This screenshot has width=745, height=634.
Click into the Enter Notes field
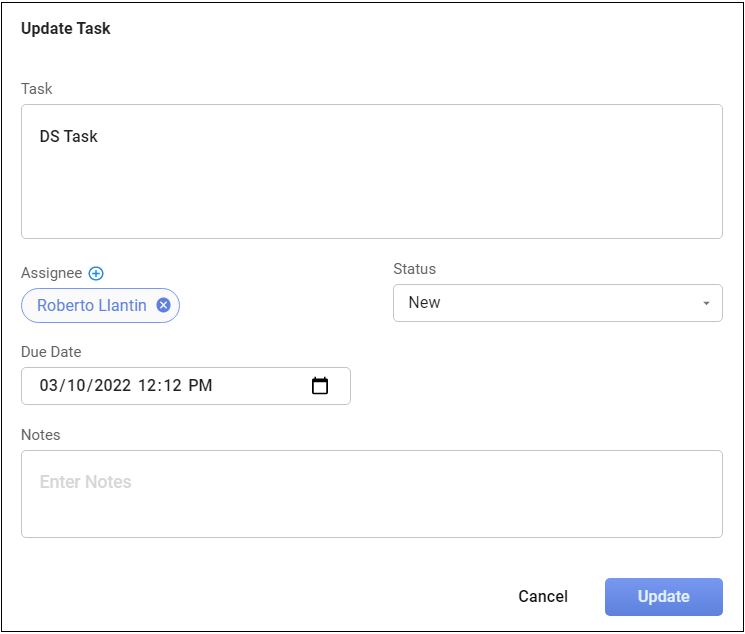click(371, 494)
